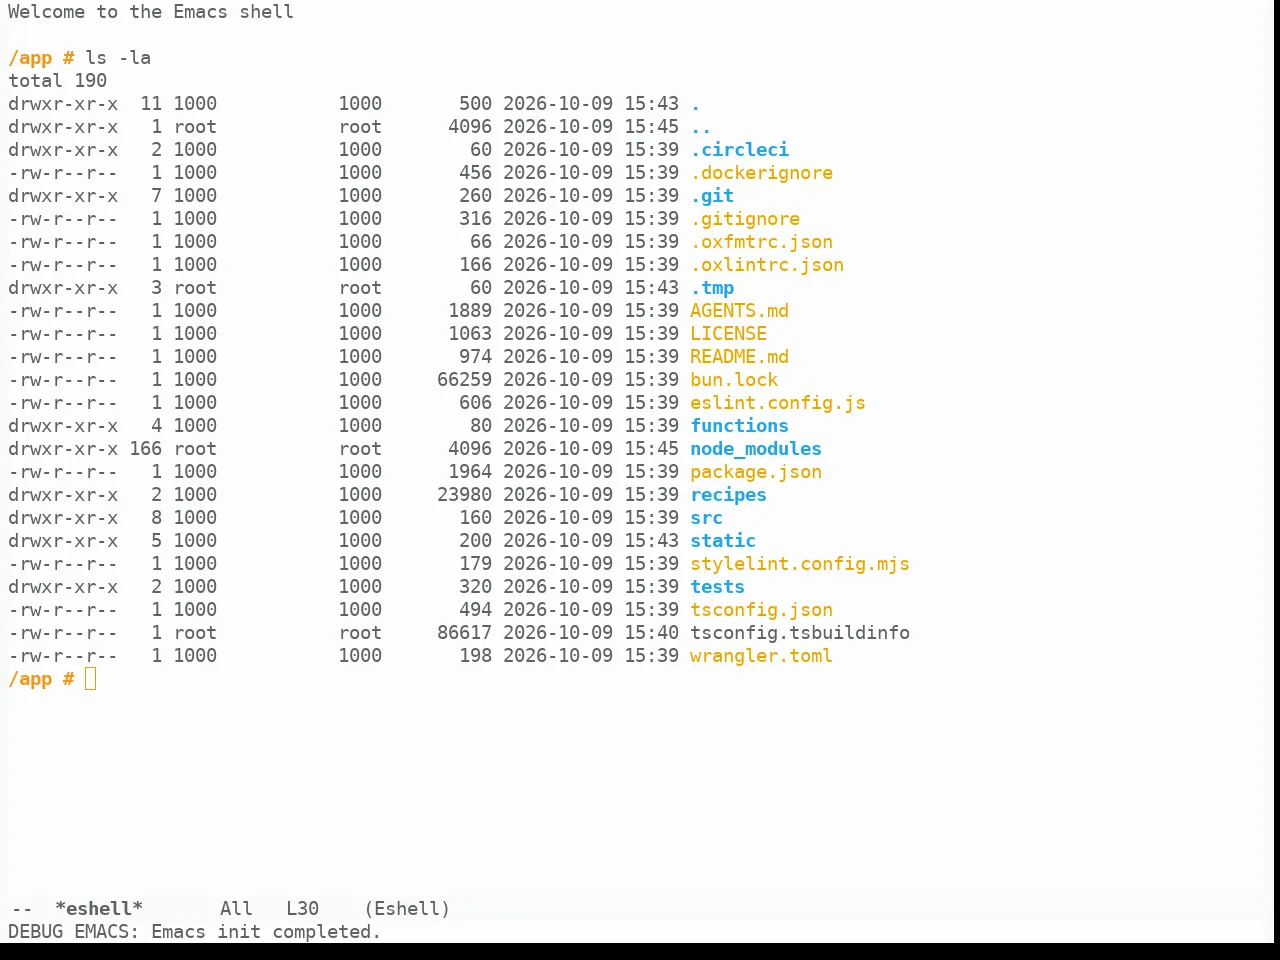1280x960 pixels.
Task: Click the L30 line number indicator
Action: [x=302, y=909]
